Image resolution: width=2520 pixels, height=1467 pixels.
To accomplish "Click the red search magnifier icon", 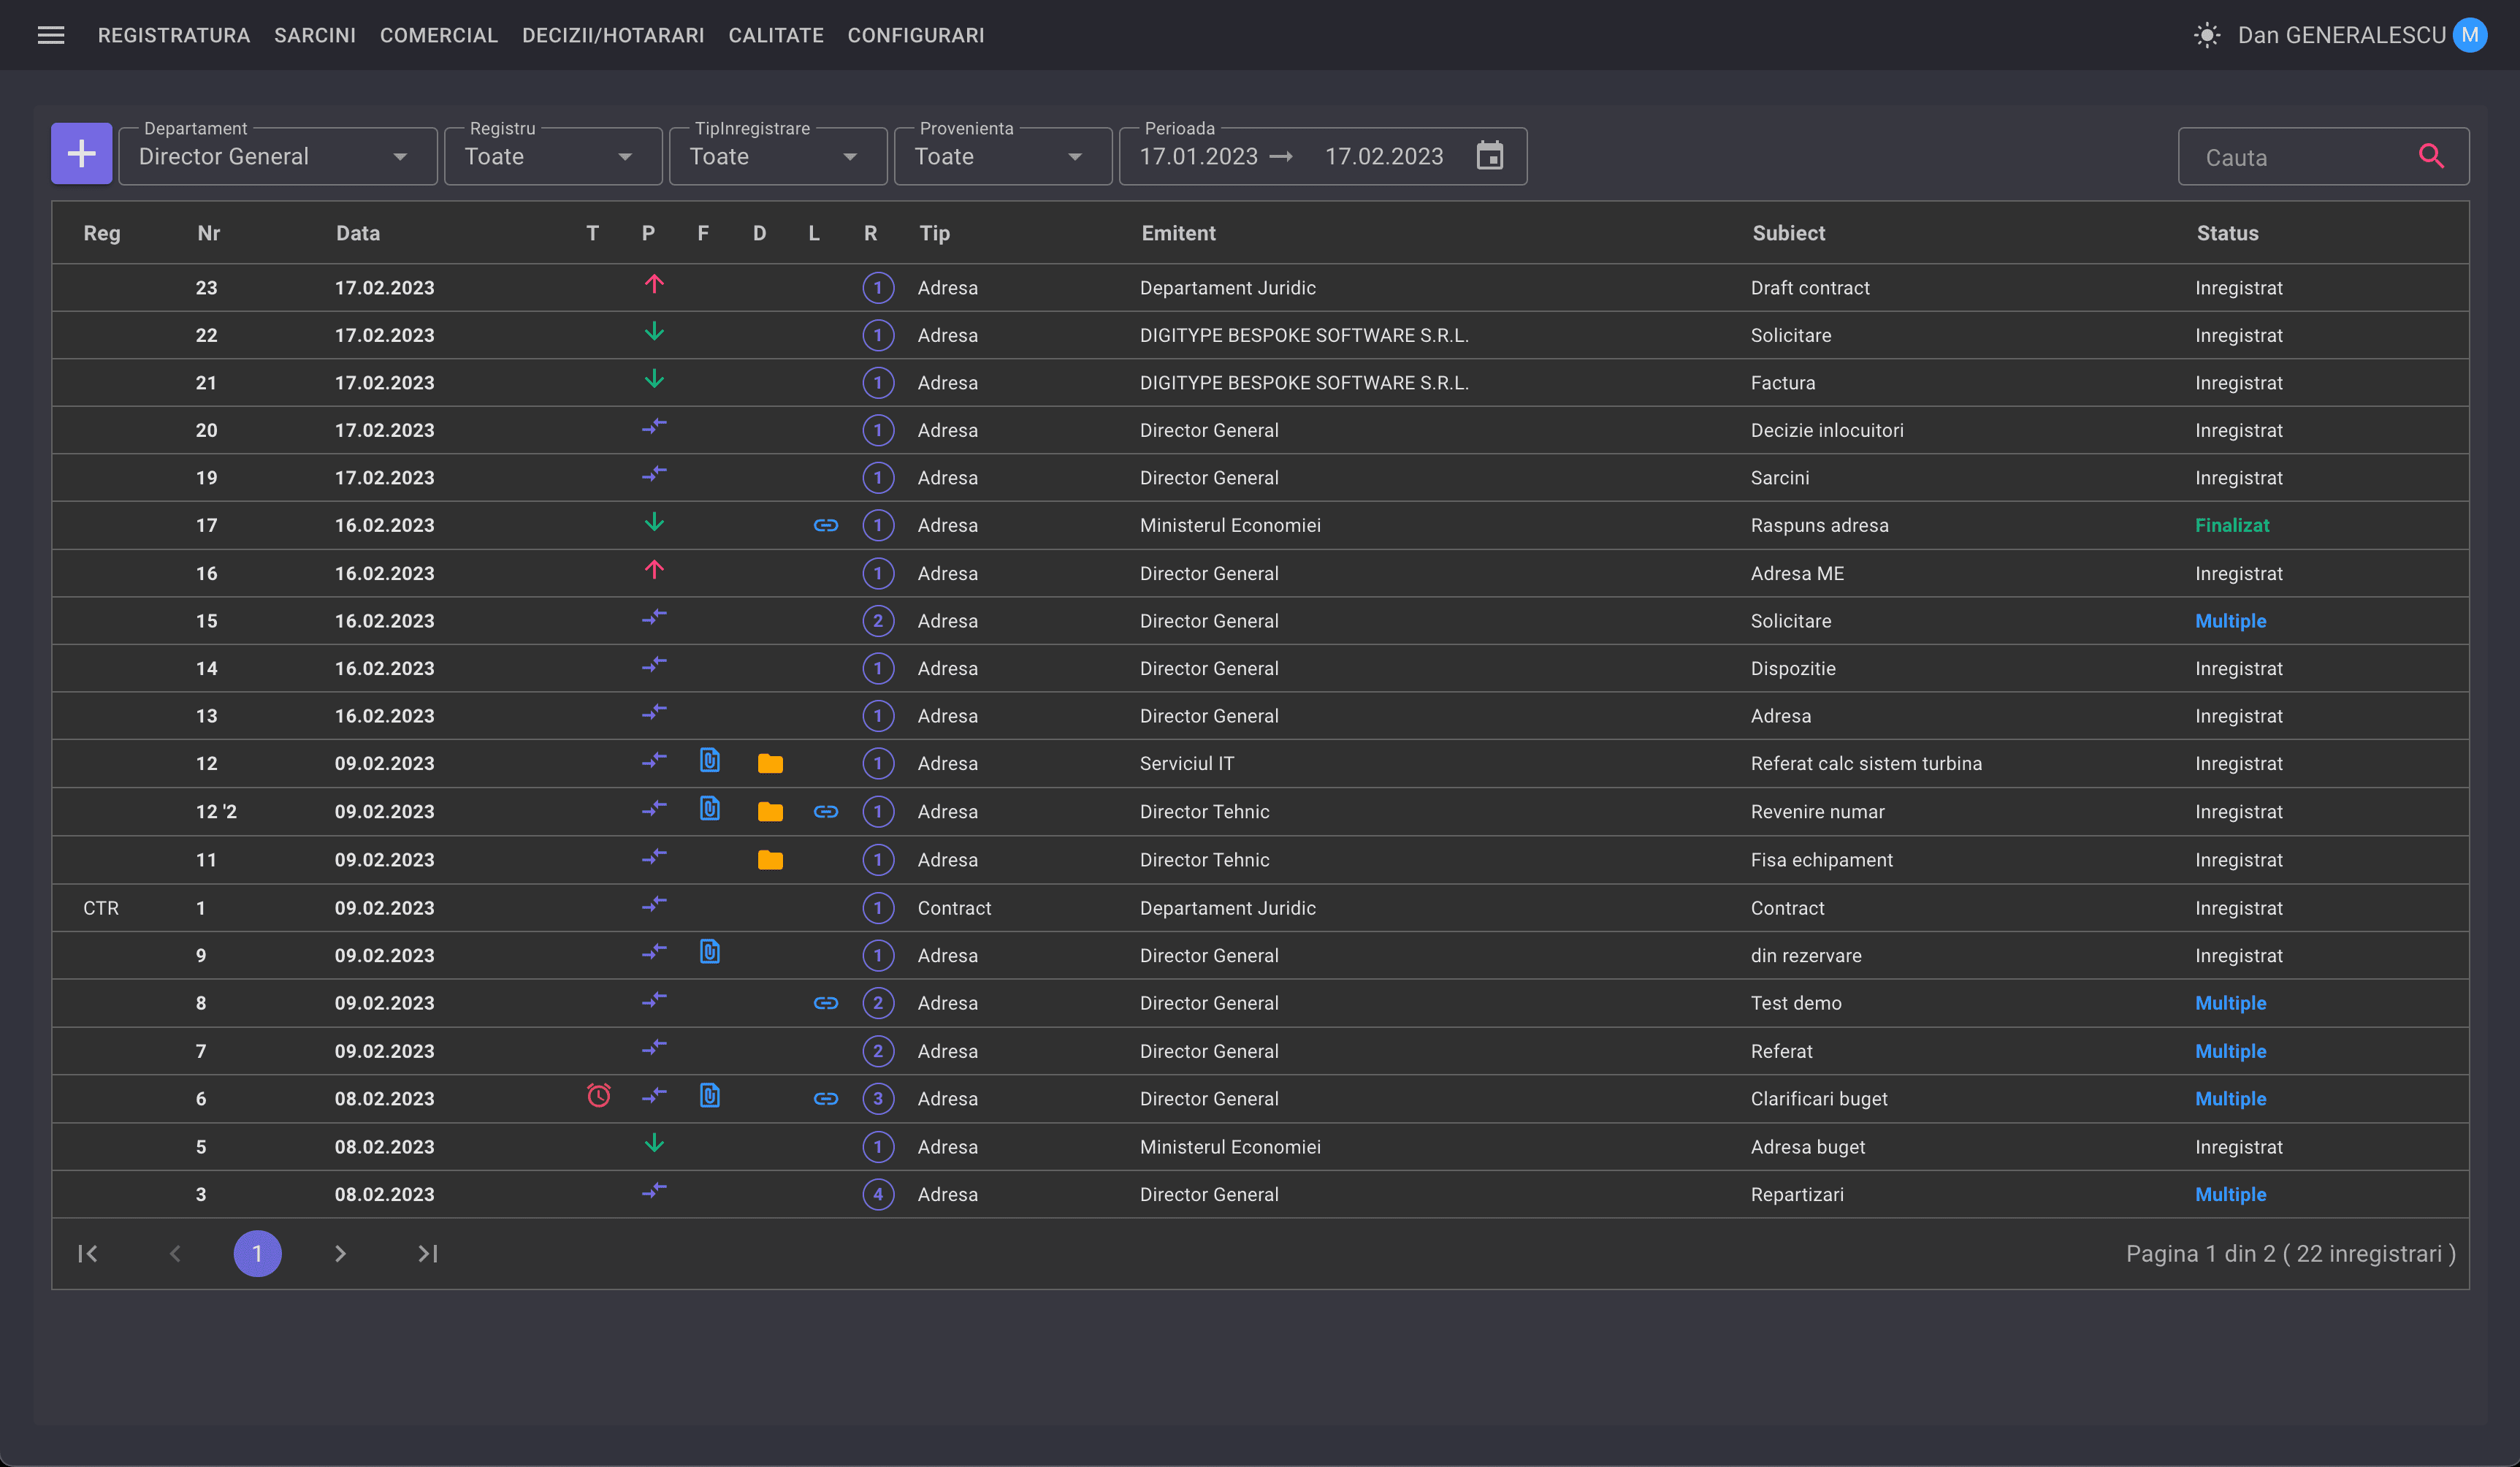I will click(x=2431, y=156).
